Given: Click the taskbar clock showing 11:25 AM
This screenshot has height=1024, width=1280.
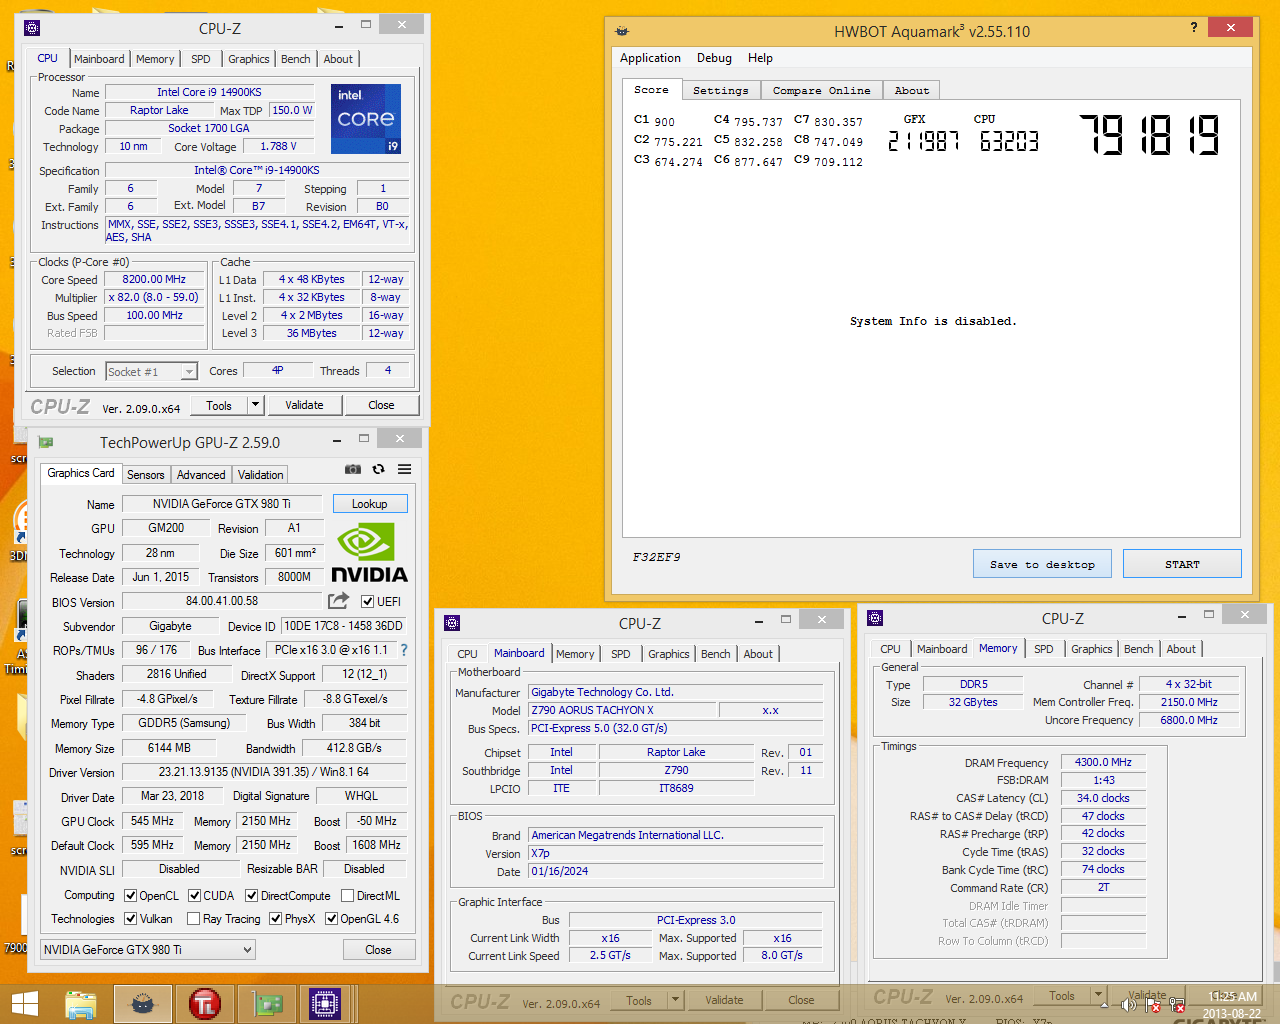Looking at the screenshot, I should pyautogui.click(x=1232, y=996).
